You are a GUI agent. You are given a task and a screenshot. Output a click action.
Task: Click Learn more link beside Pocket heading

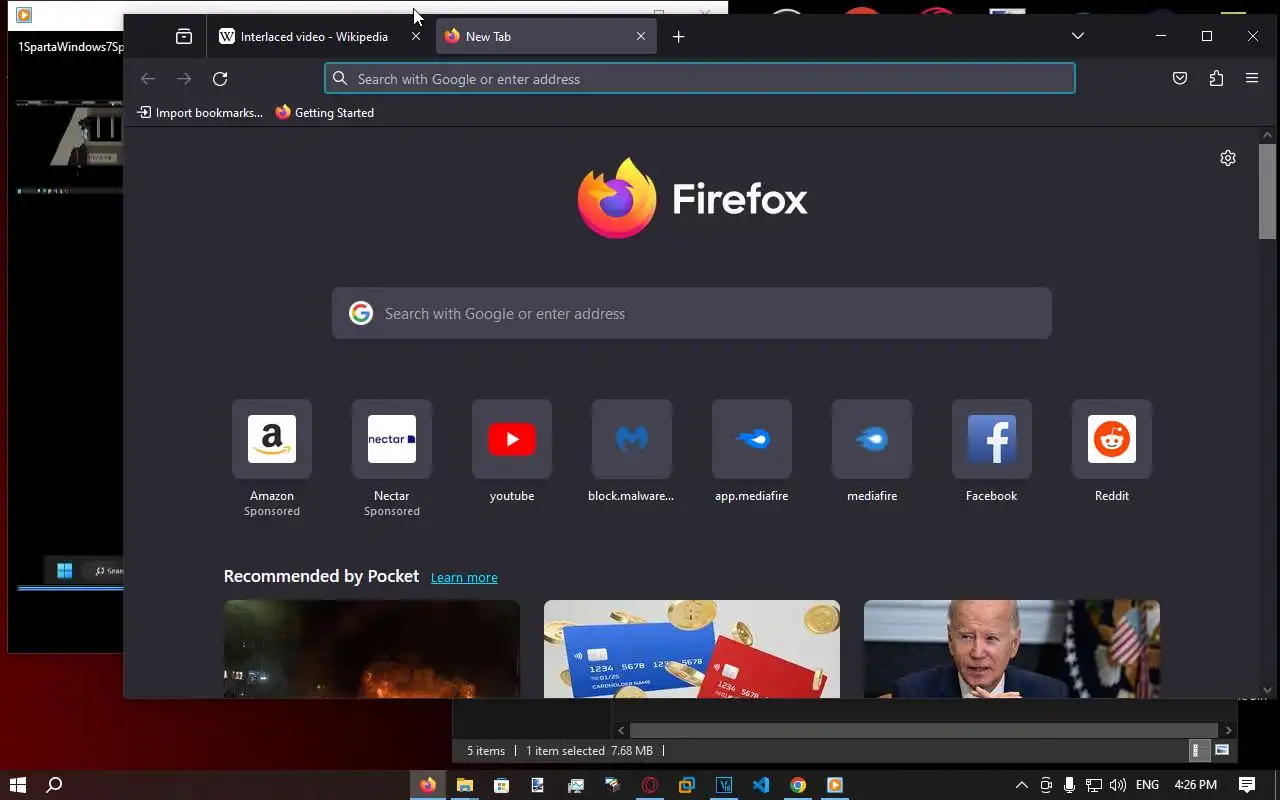(x=464, y=577)
